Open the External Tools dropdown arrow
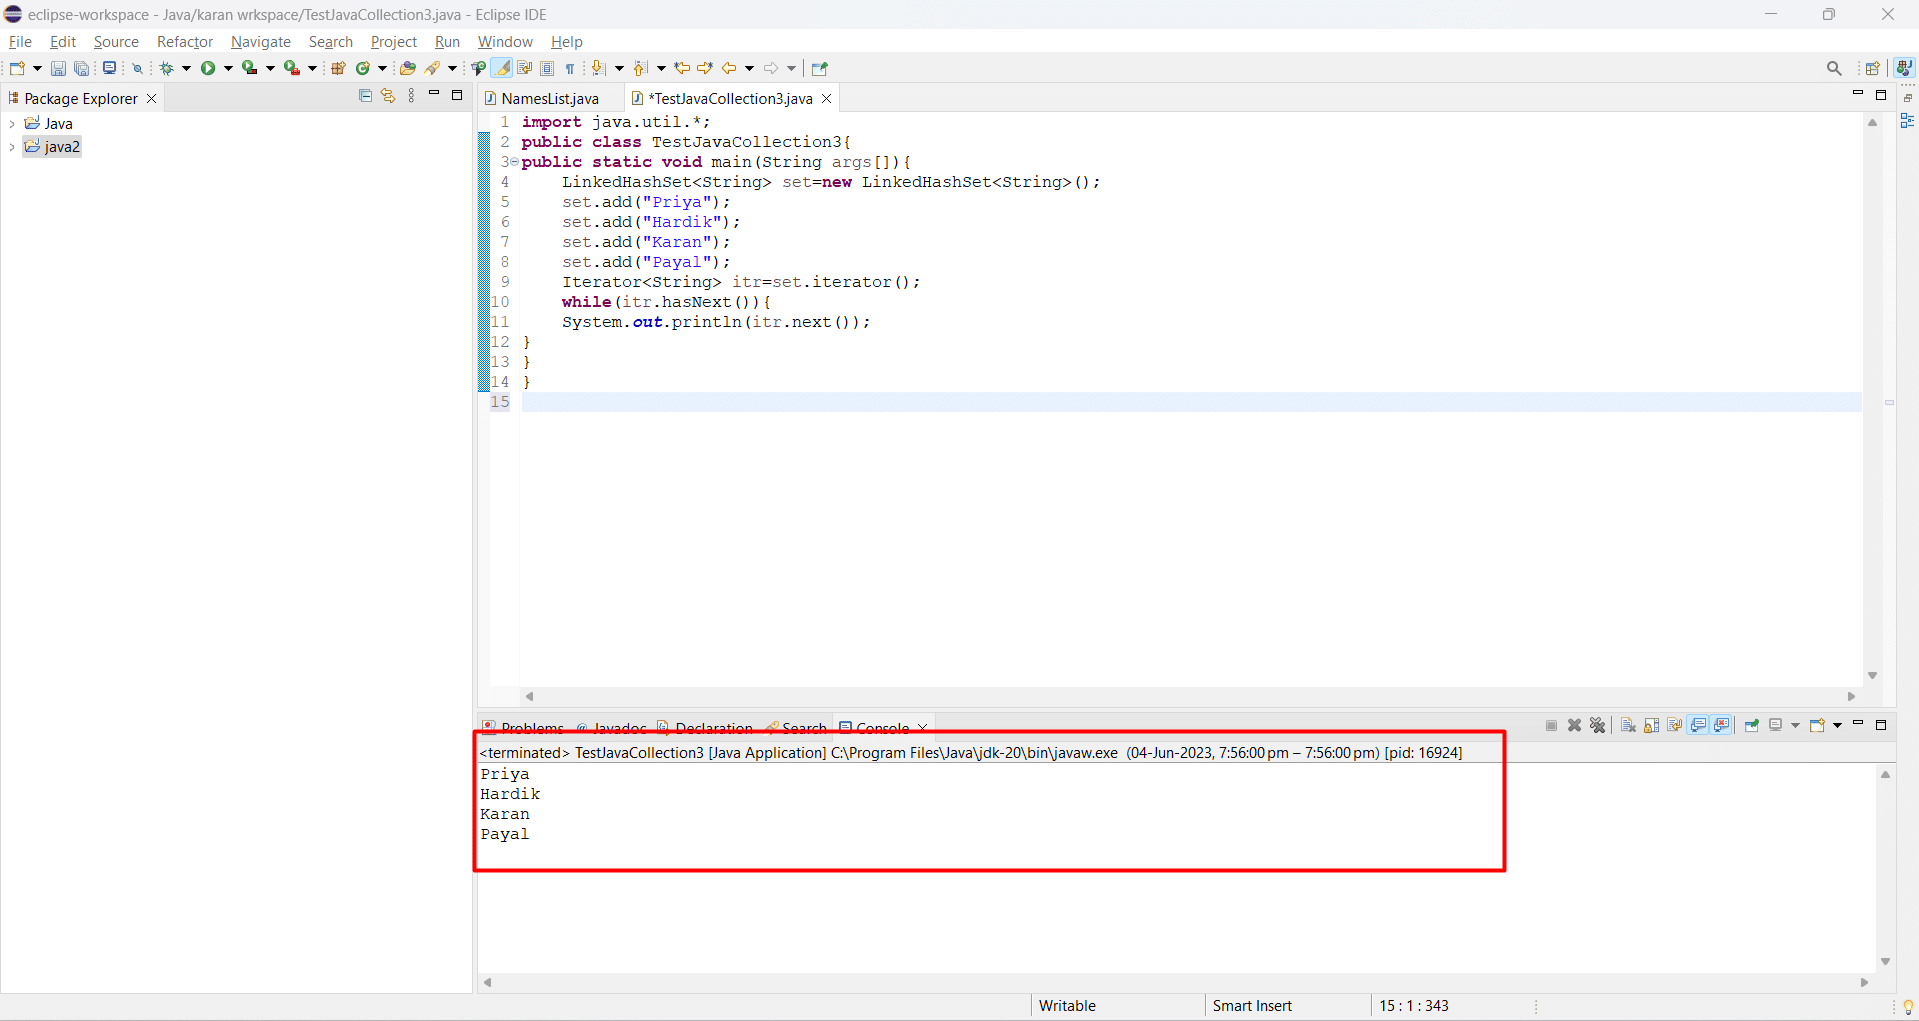Viewport: 1919px width, 1021px height. point(312,68)
